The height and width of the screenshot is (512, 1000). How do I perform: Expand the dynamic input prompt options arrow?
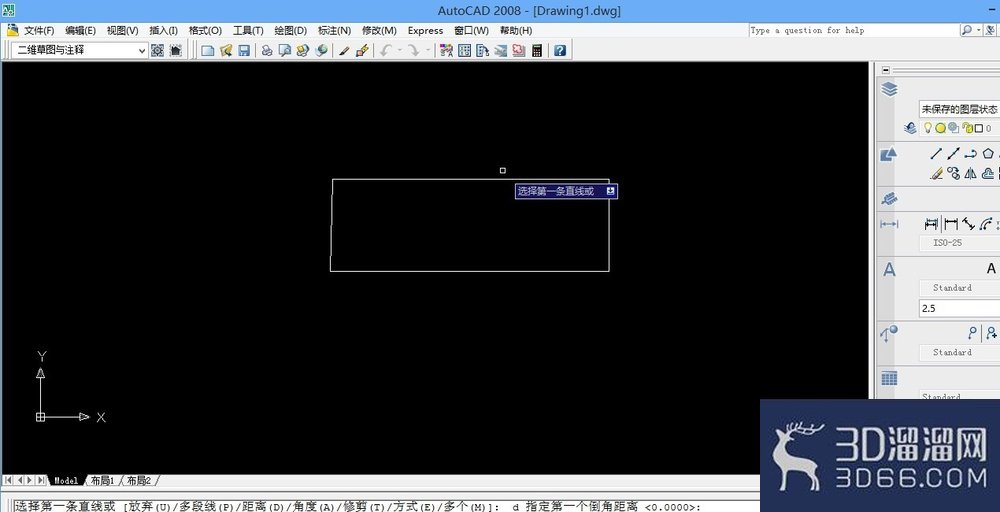pyautogui.click(x=610, y=191)
